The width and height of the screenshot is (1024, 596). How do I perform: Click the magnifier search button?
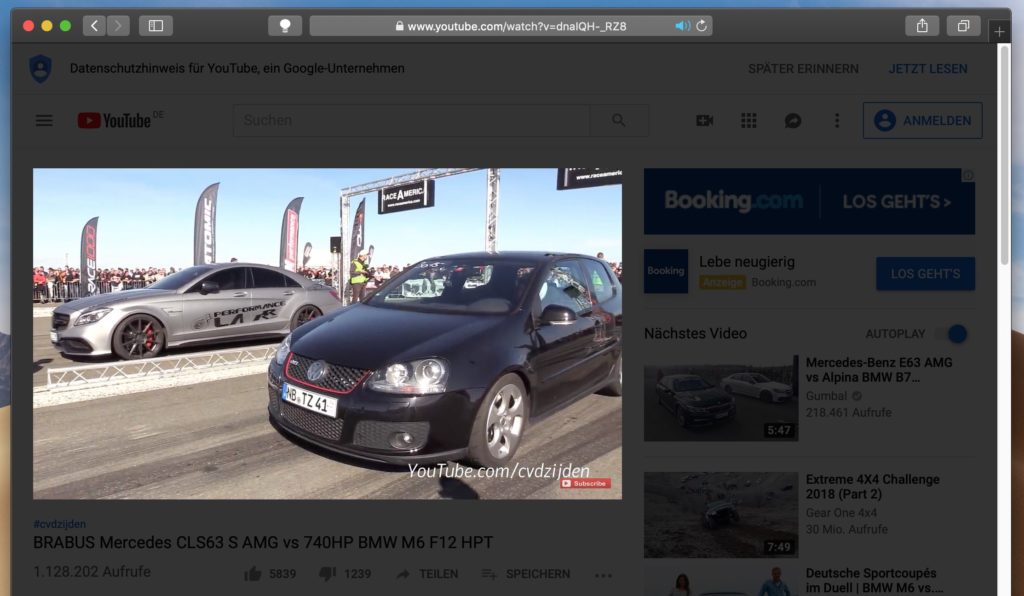[618, 120]
